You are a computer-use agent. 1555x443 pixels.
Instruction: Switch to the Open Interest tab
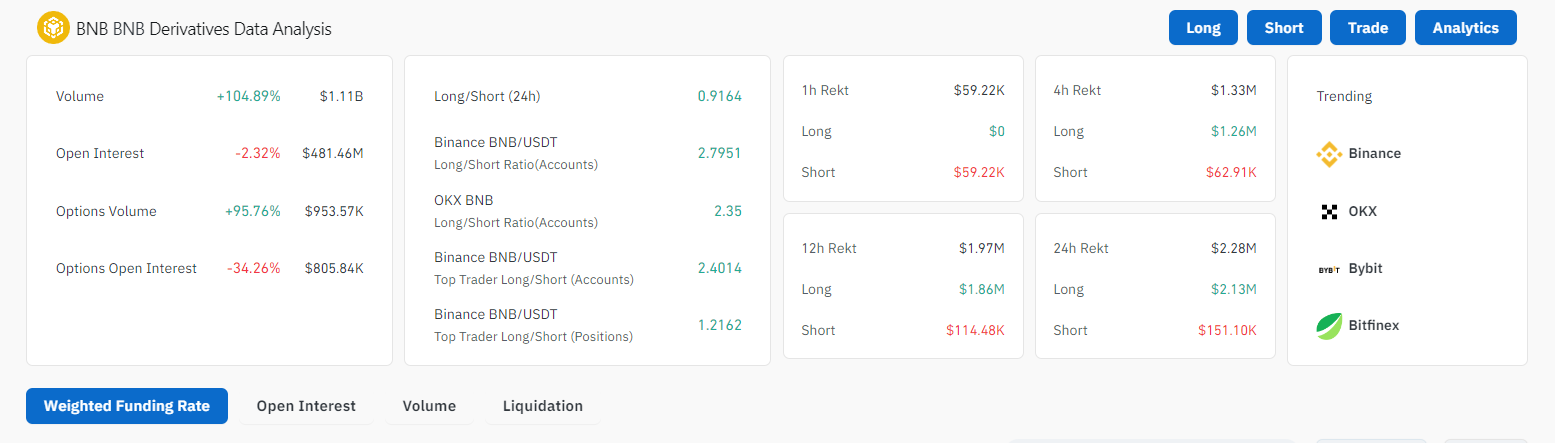306,406
